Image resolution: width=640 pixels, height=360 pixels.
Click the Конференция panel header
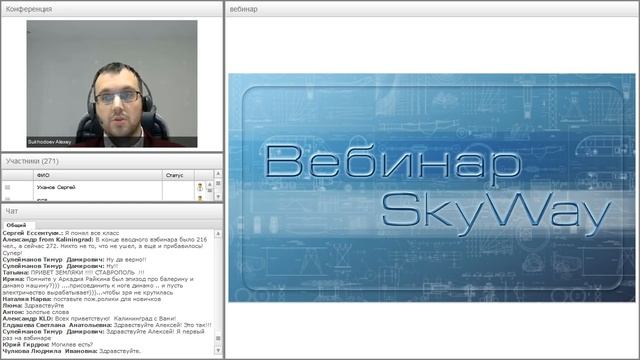(x=112, y=9)
